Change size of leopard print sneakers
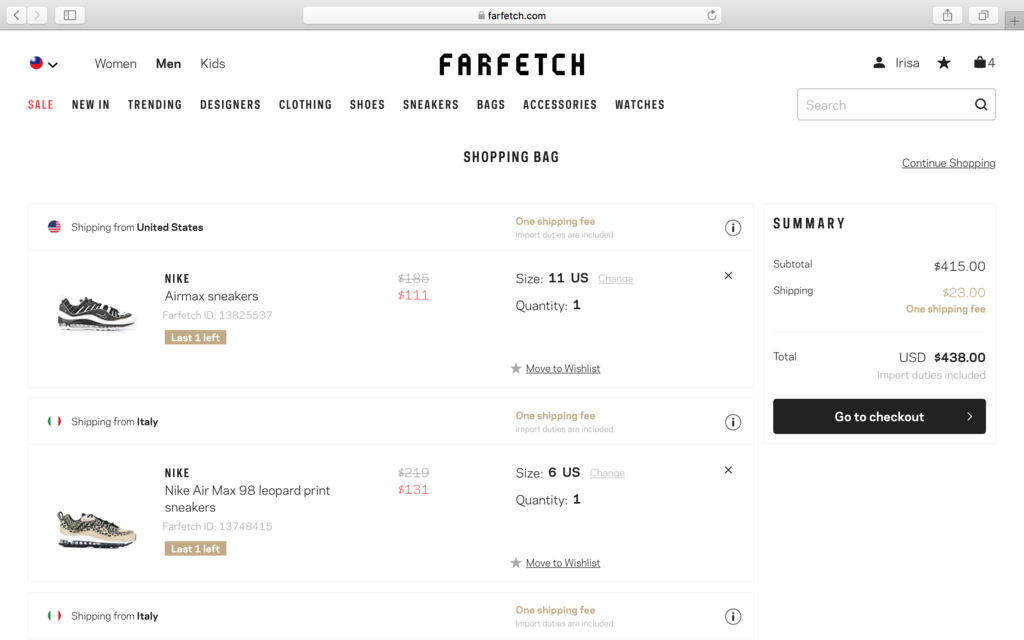Viewport: 1024px width, 640px height. pyautogui.click(x=607, y=473)
